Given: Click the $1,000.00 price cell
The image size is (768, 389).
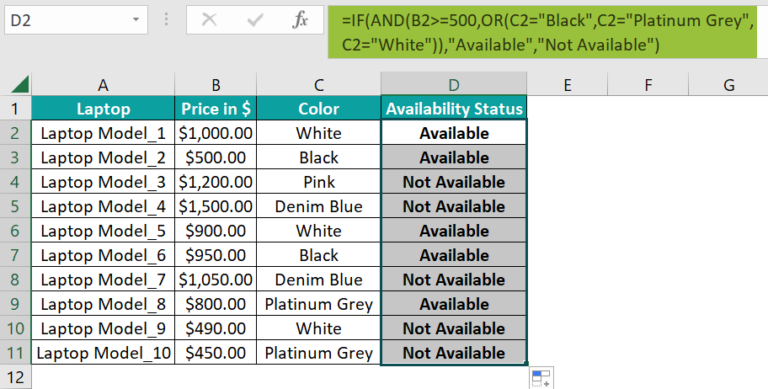Looking at the screenshot, I should pos(216,133).
